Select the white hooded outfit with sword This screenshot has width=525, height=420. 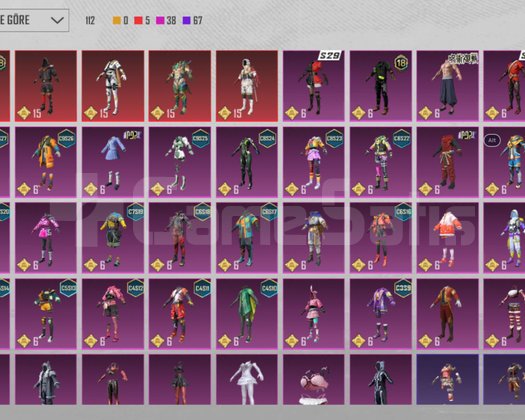click(x=247, y=86)
